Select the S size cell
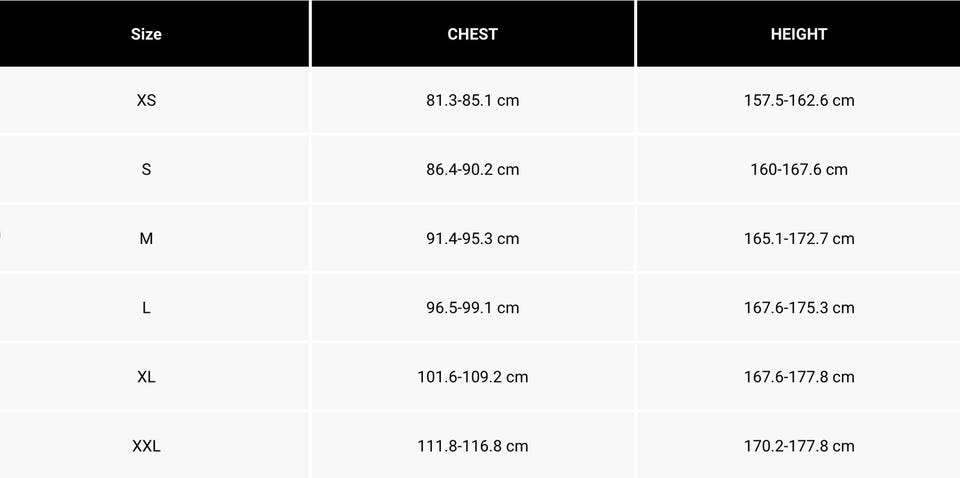960x478 pixels. (x=146, y=169)
